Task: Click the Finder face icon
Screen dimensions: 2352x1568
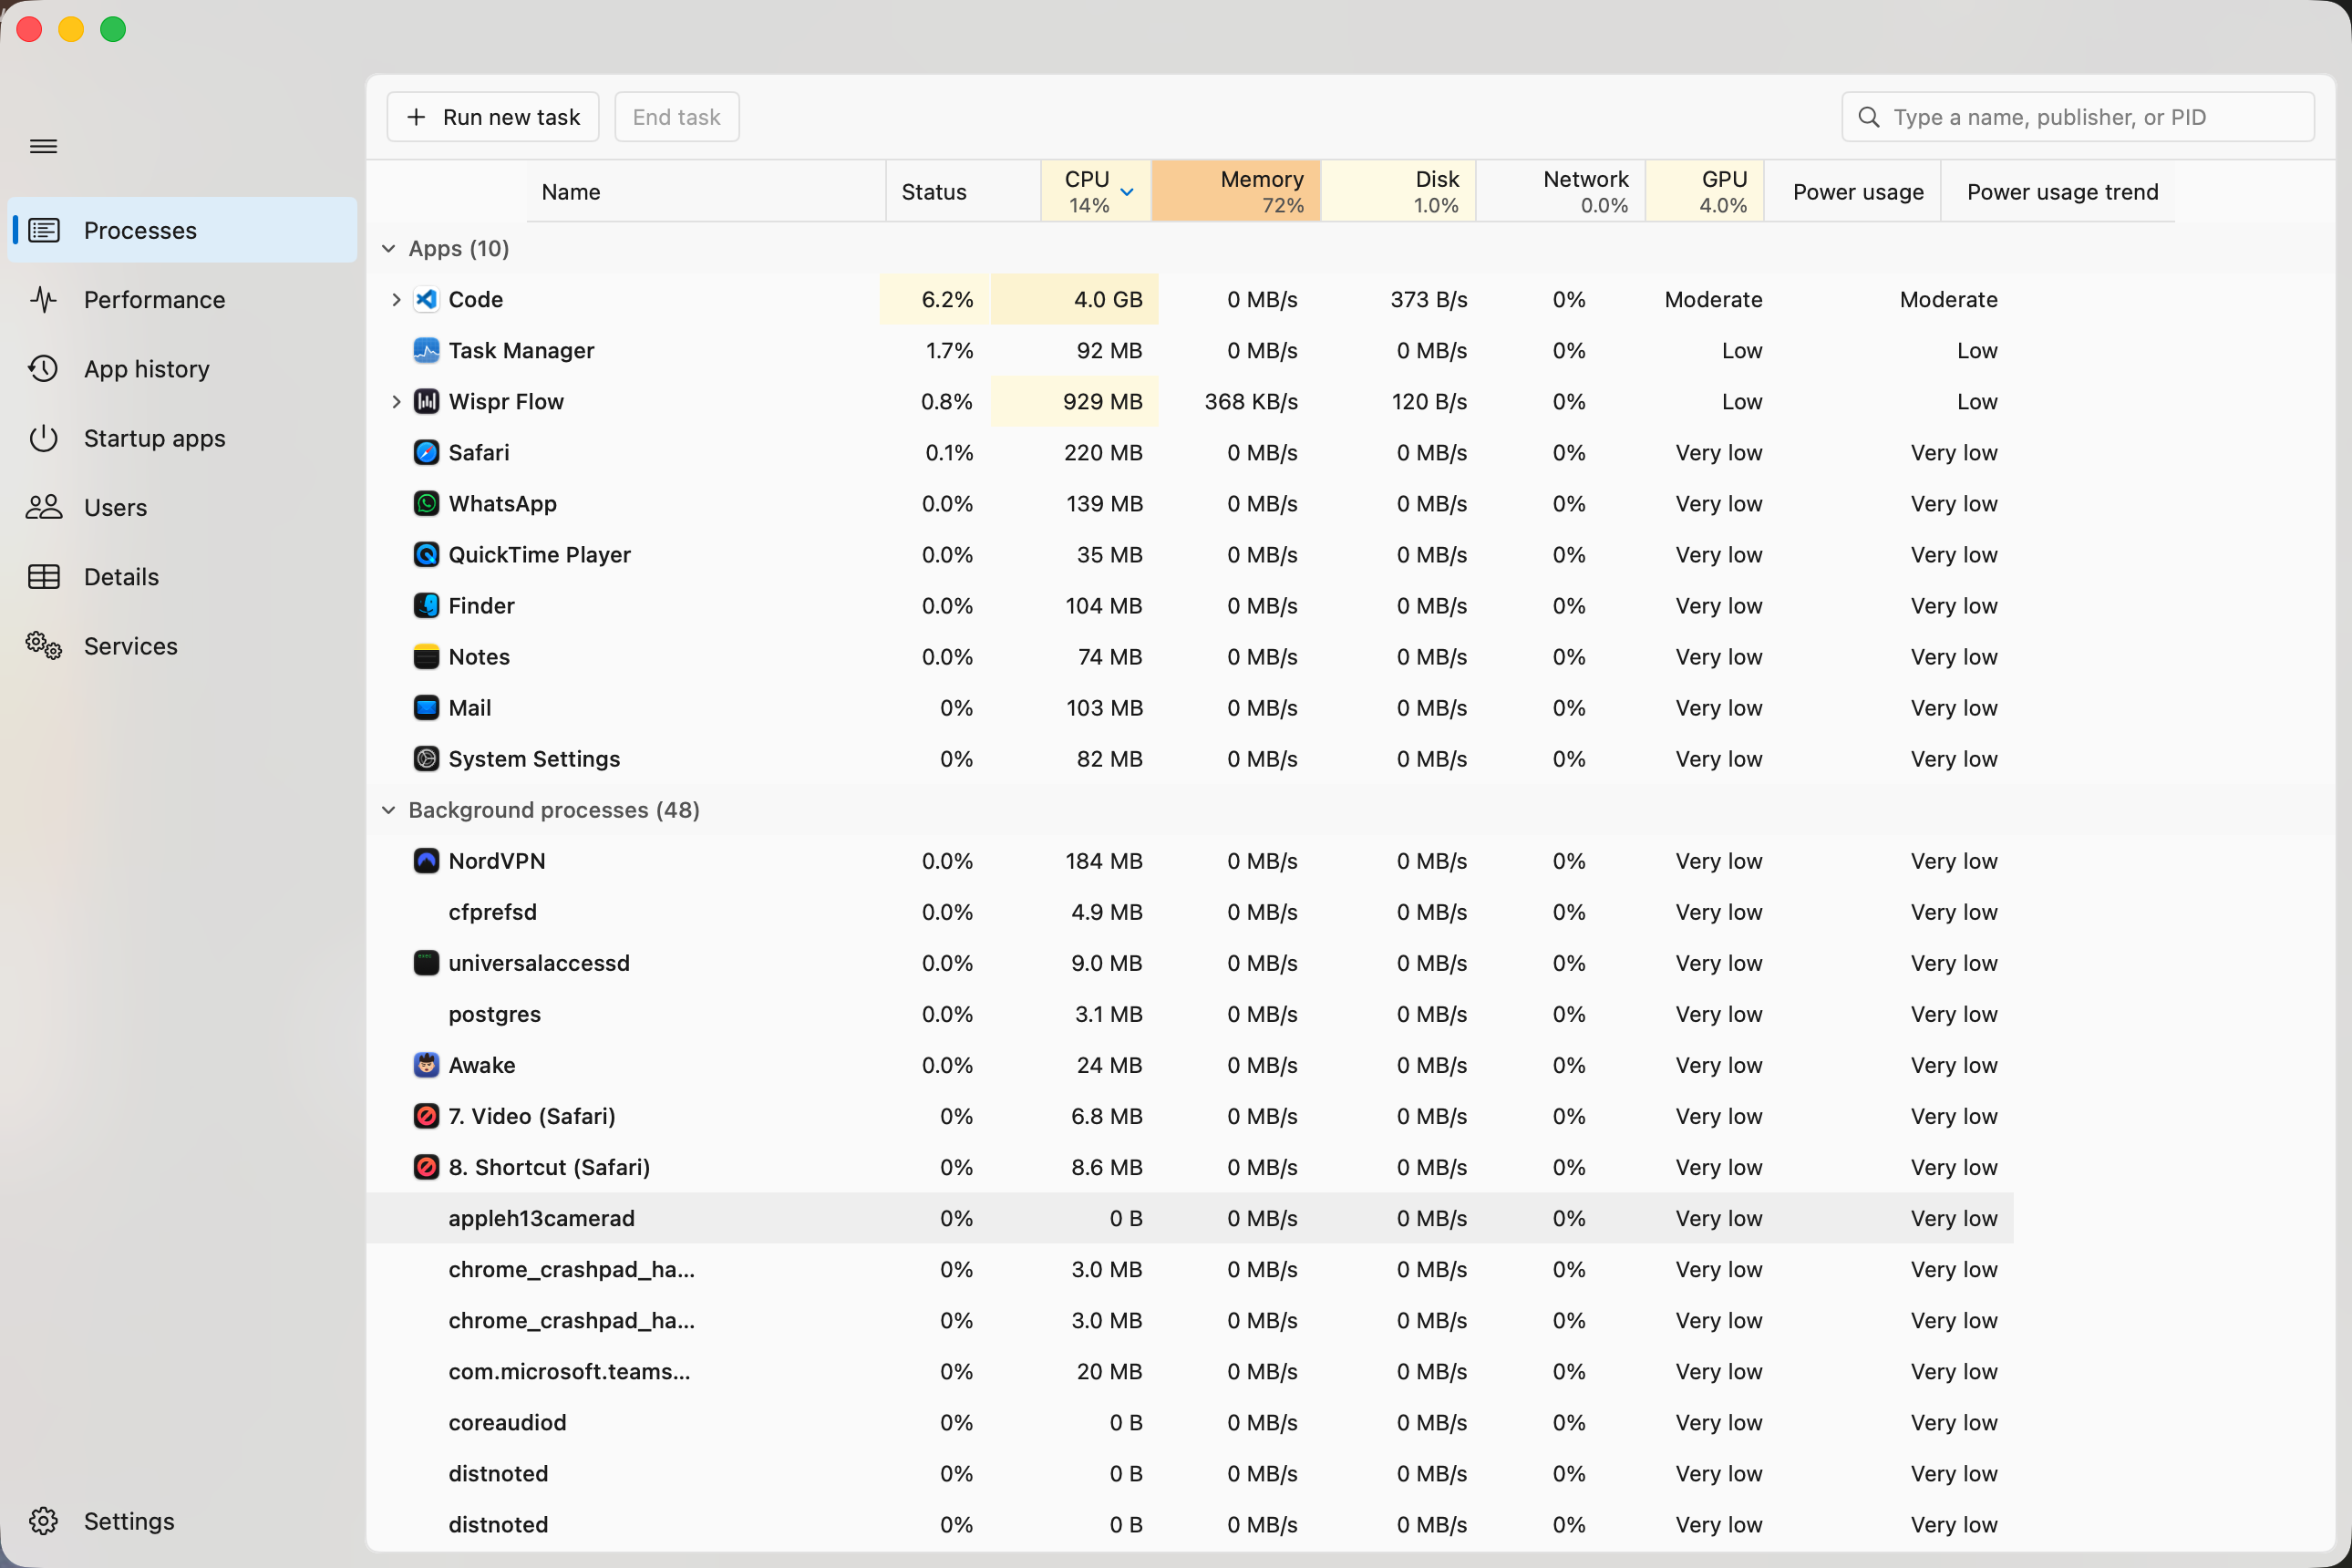Action: (x=426, y=605)
